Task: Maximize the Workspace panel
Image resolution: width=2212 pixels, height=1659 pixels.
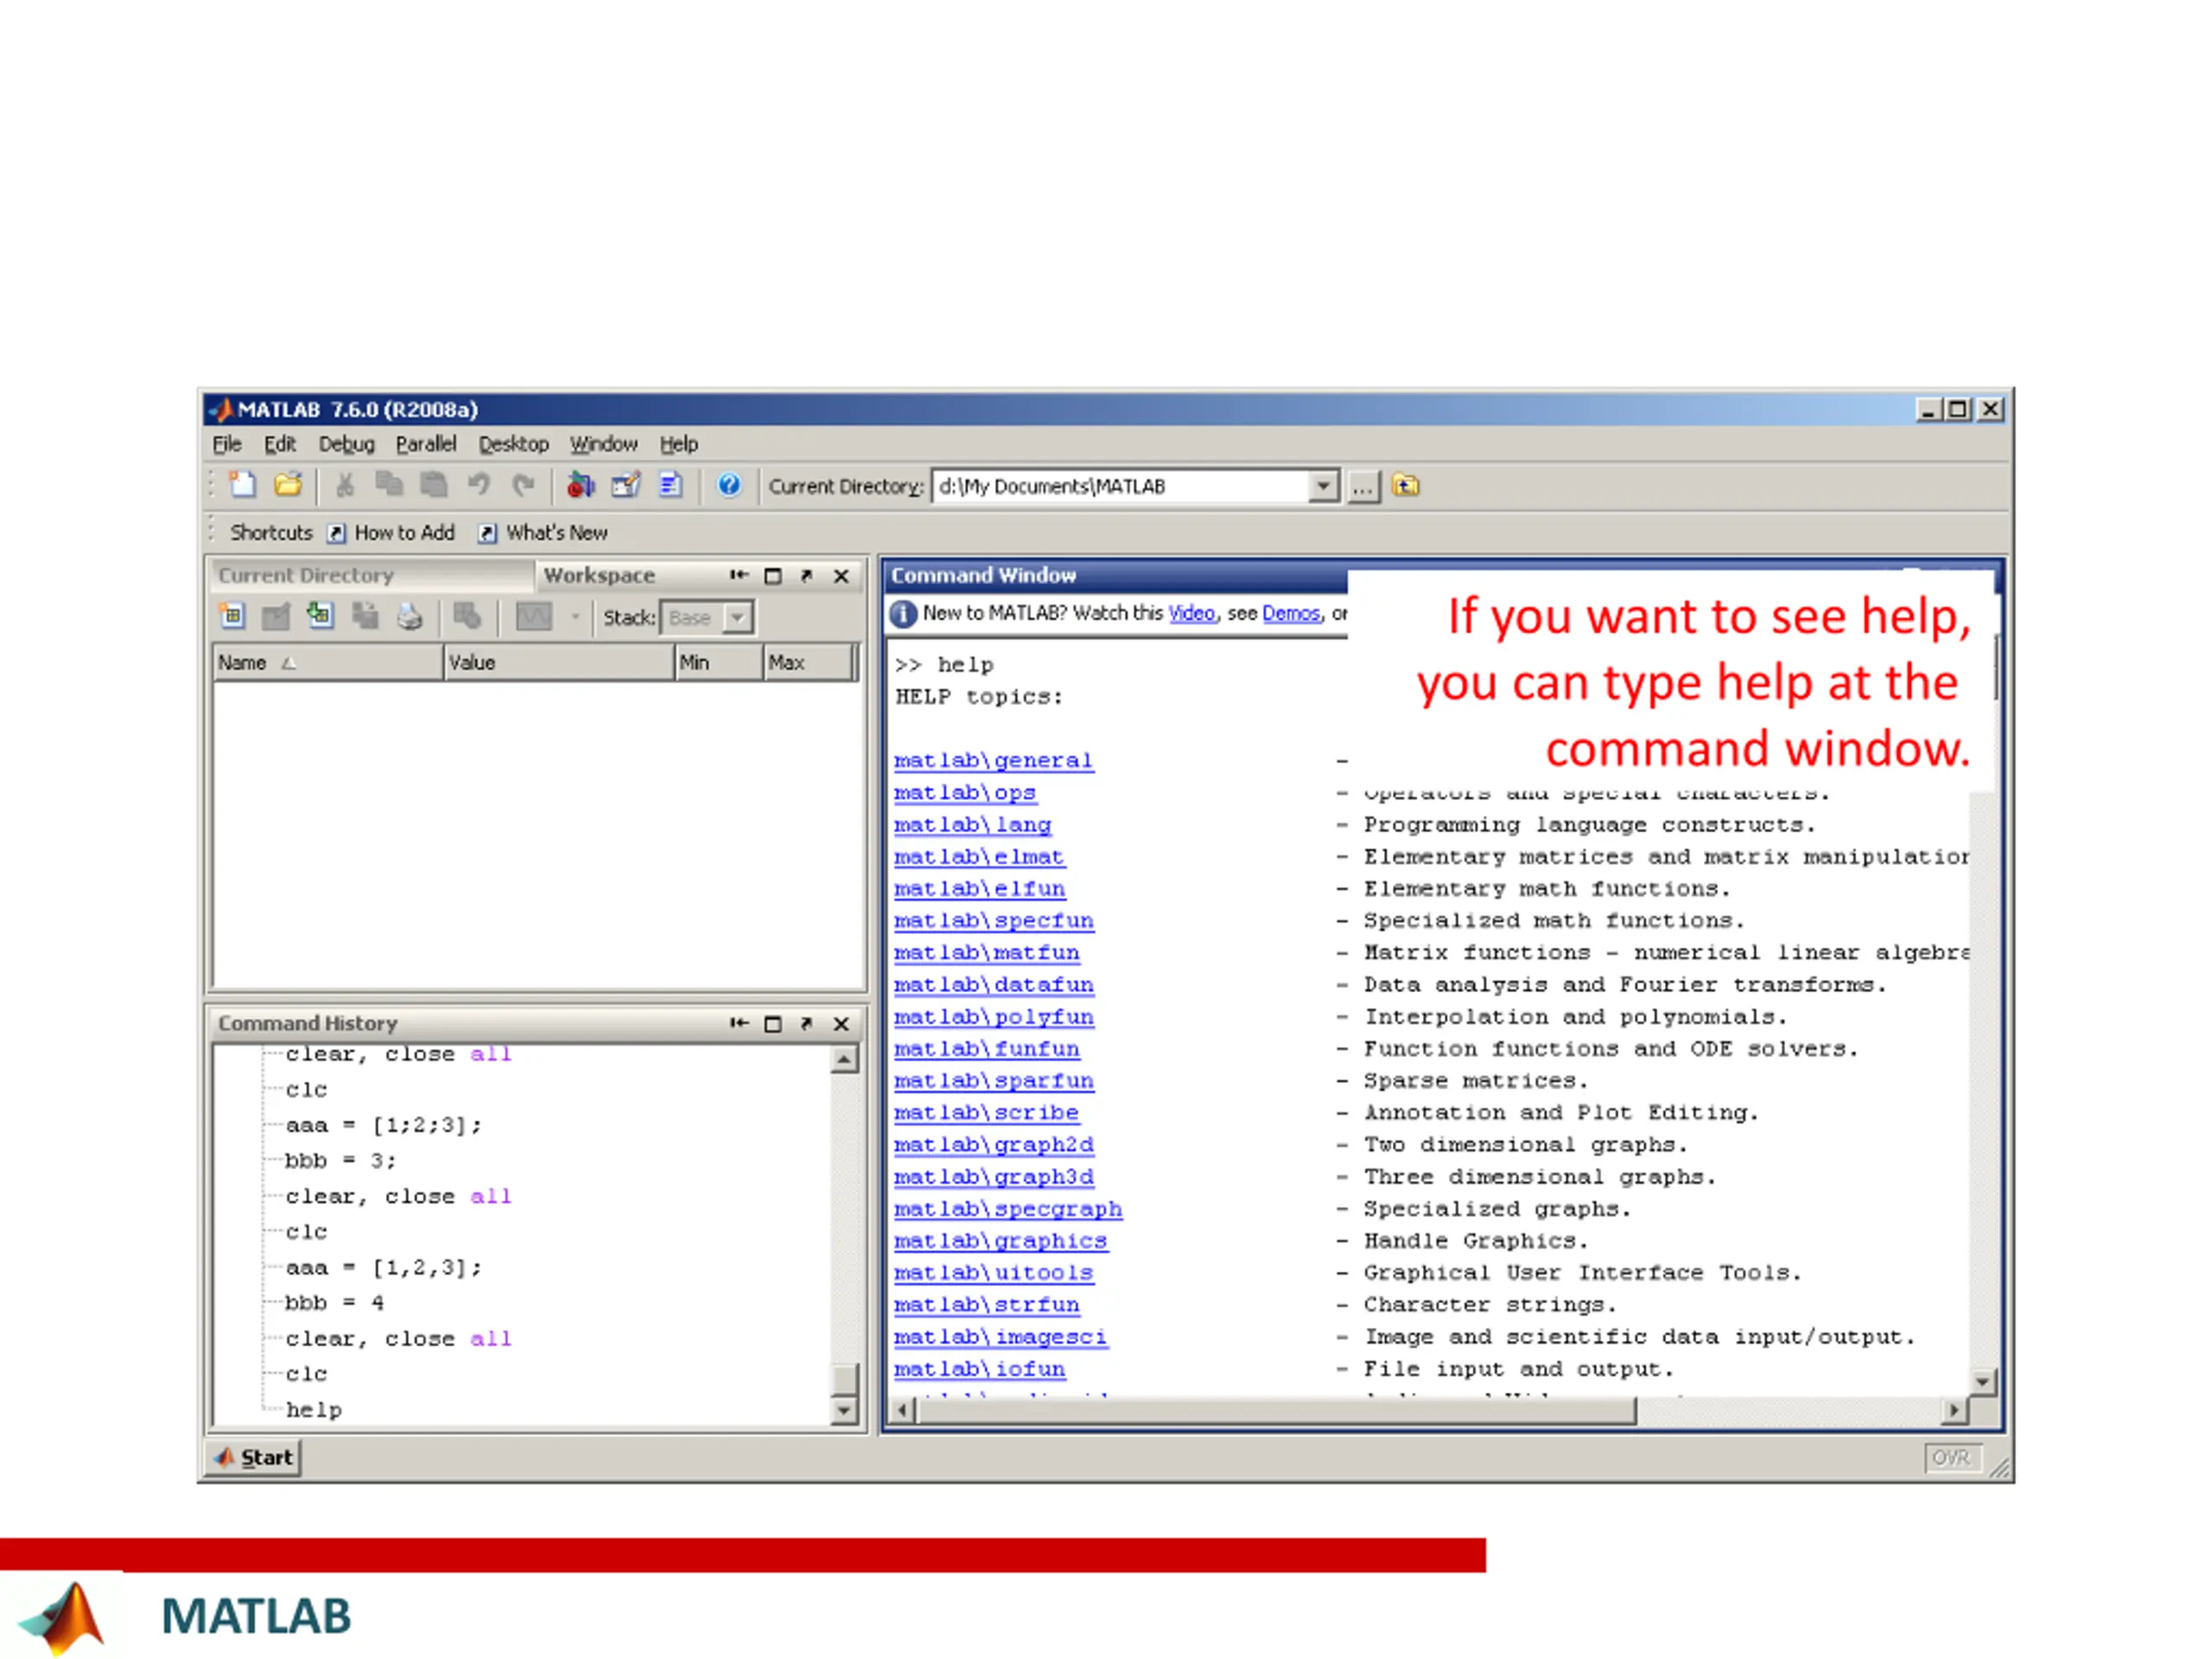Action: pos(773,576)
